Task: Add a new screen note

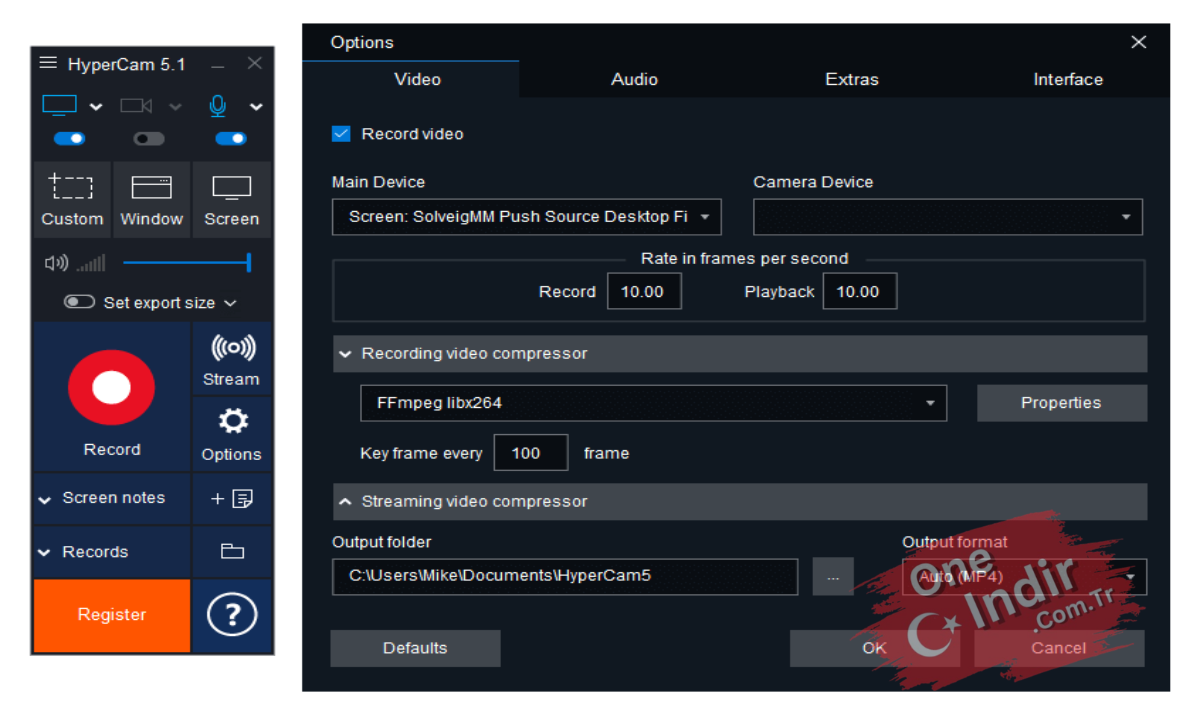Action: point(232,498)
